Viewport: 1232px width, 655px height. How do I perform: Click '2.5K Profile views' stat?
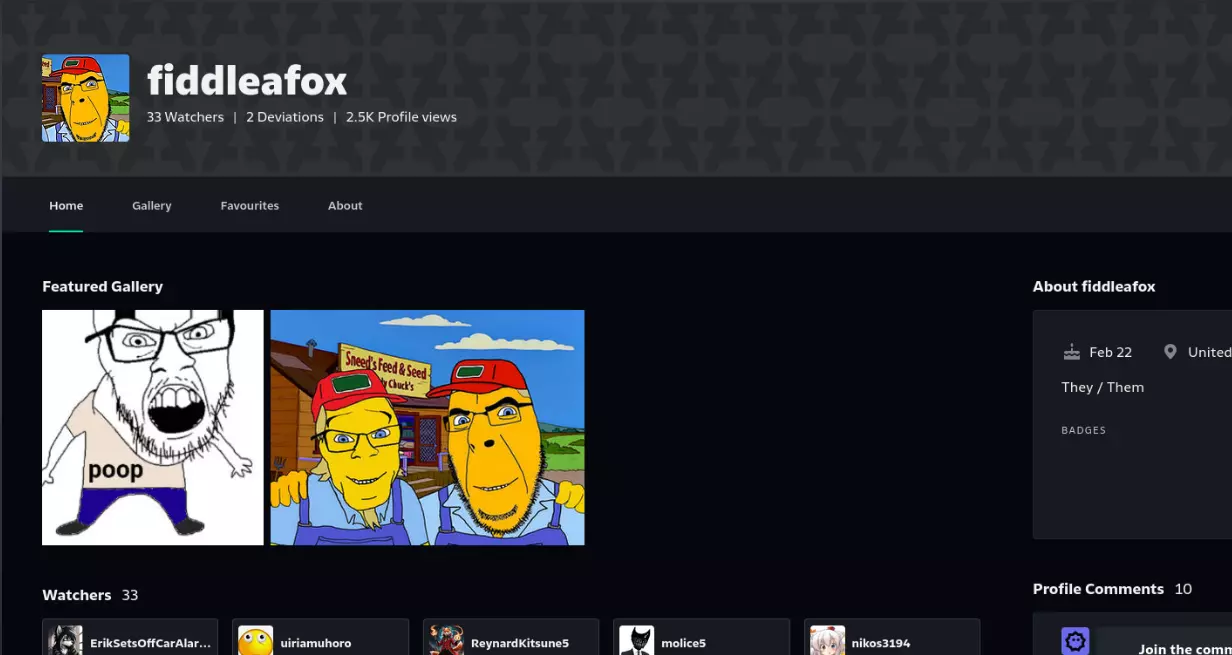(401, 117)
